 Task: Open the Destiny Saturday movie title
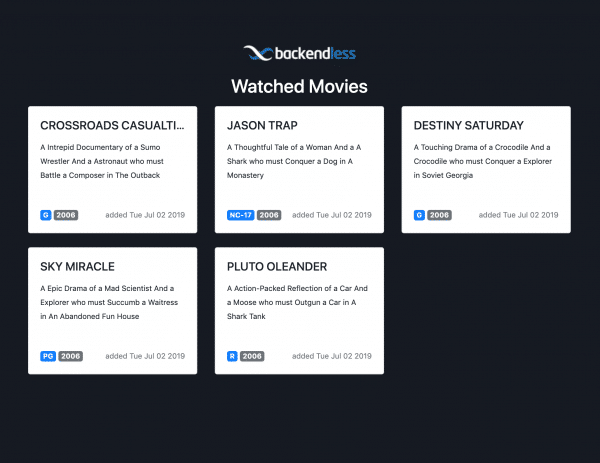point(469,126)
